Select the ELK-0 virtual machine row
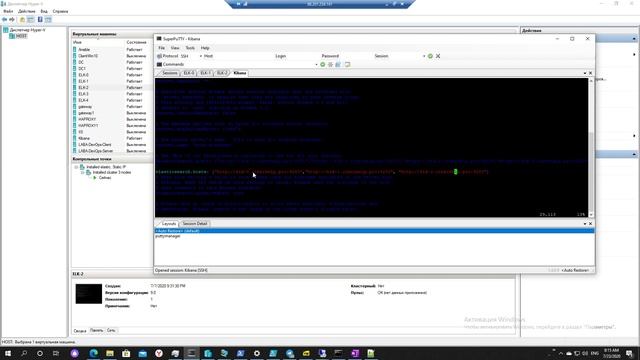 pos(110,75)
